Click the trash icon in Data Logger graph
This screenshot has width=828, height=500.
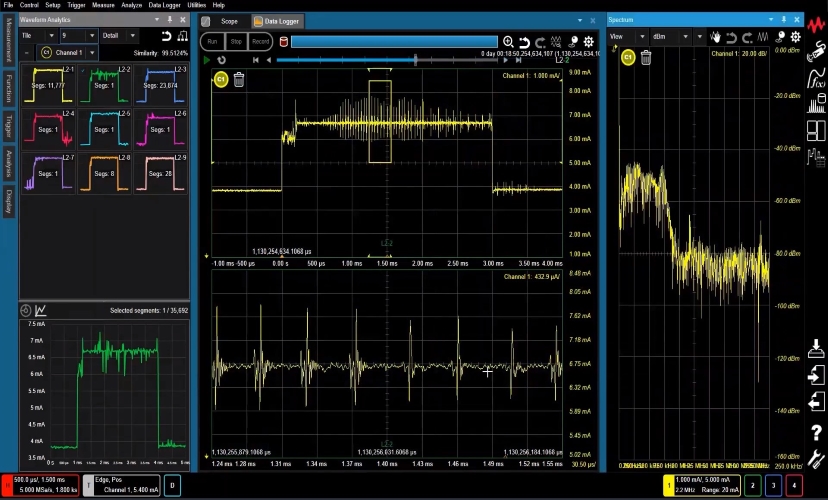pos(239,80)
